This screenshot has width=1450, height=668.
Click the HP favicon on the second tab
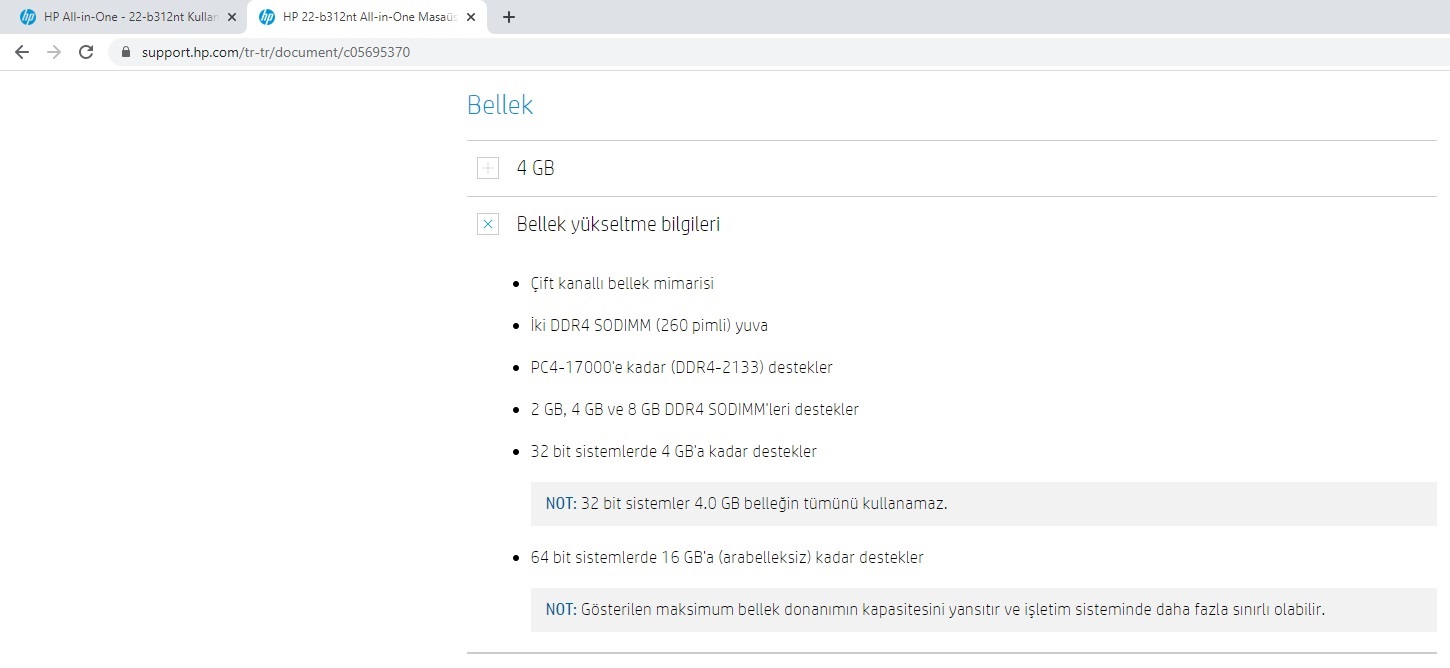click(267, 17)
